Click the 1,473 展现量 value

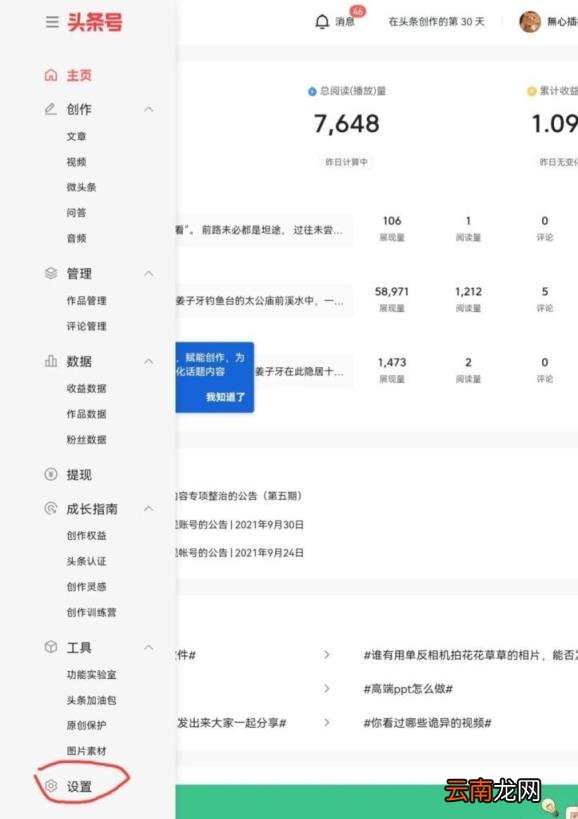pyautogui.click(x=392, y=362)
